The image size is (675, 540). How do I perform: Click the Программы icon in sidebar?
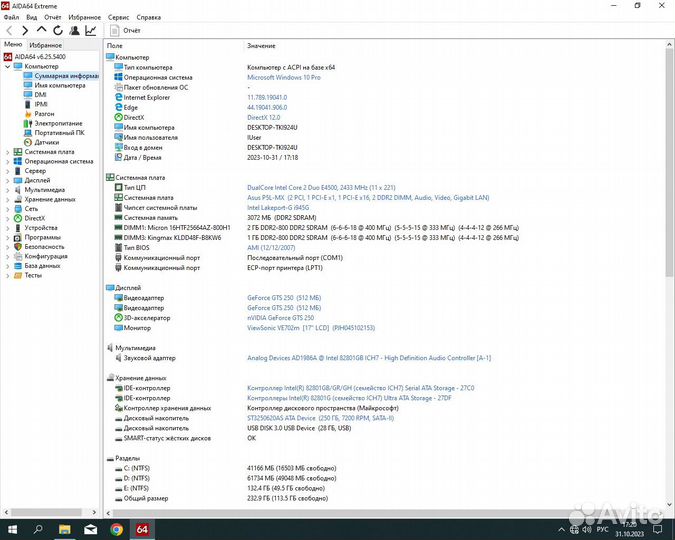coord(18,237)
